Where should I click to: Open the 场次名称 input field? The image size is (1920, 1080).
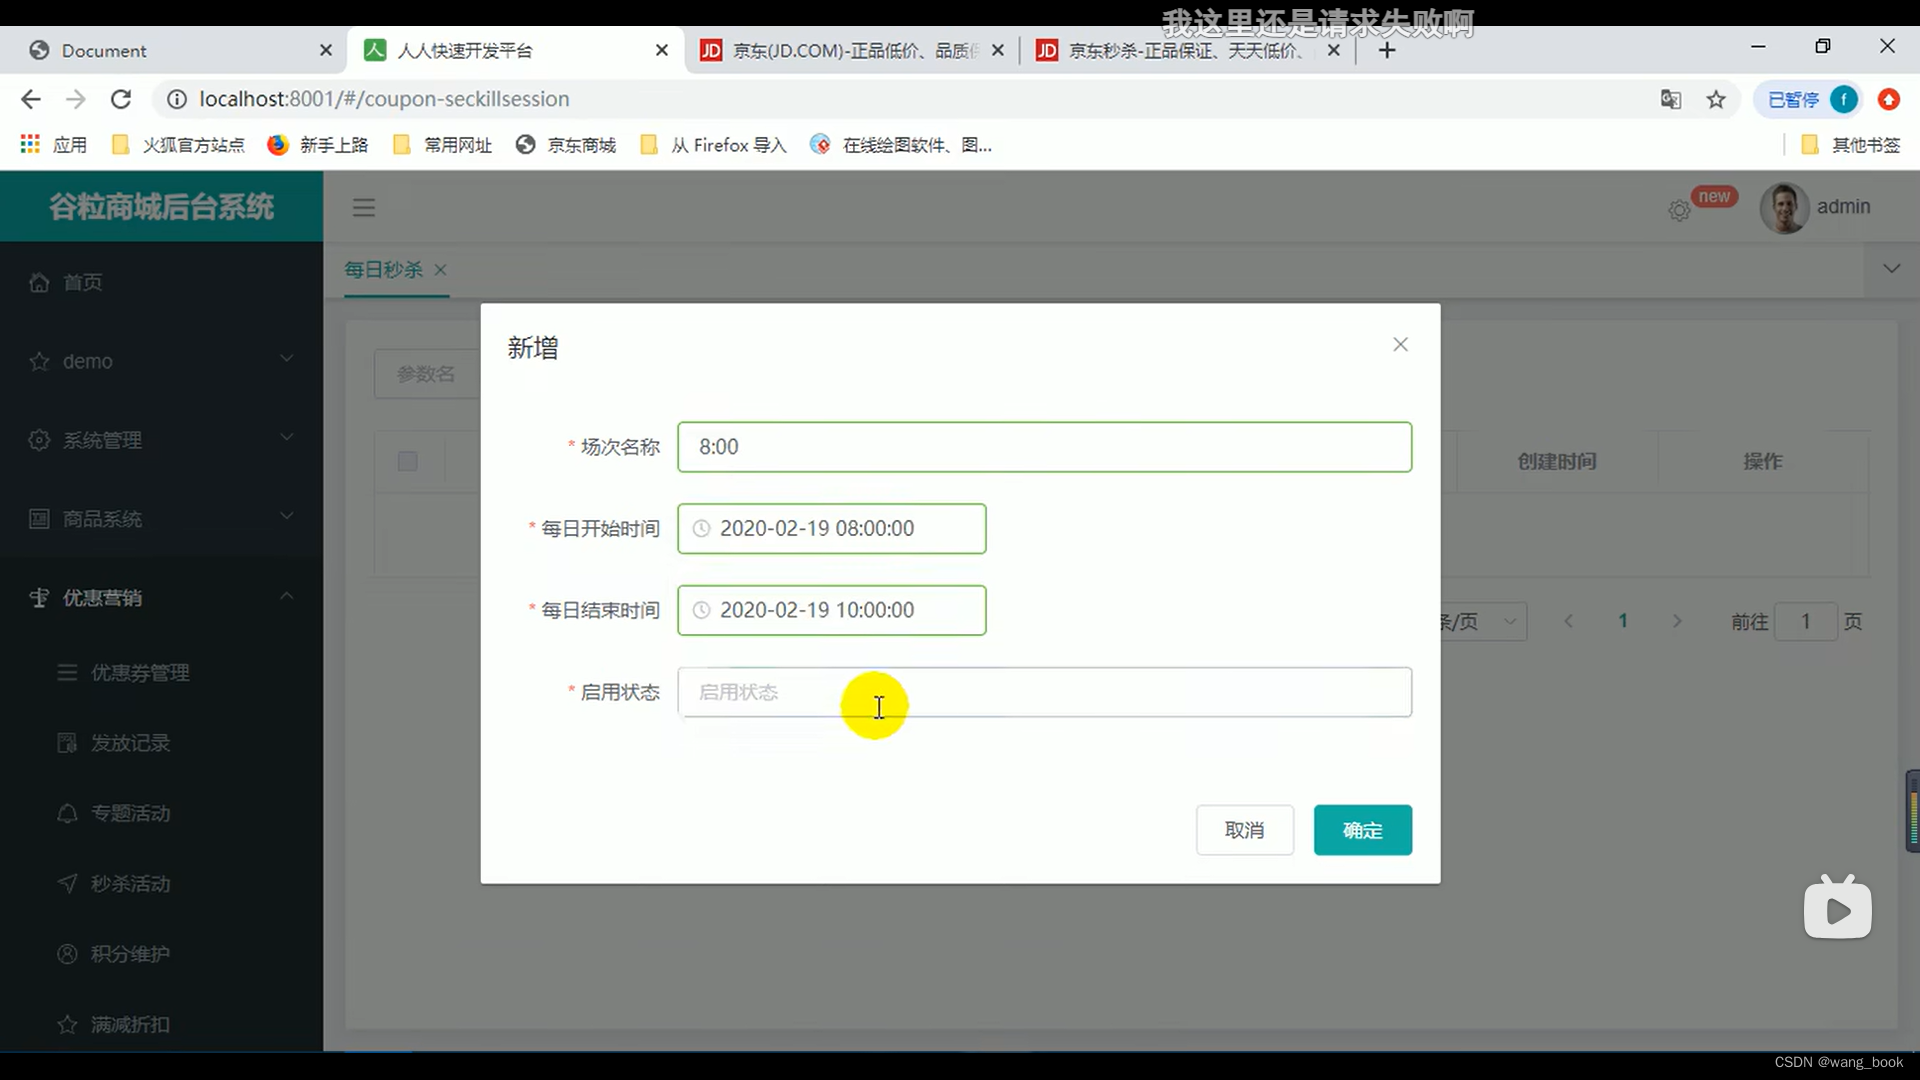point(1043,446)
